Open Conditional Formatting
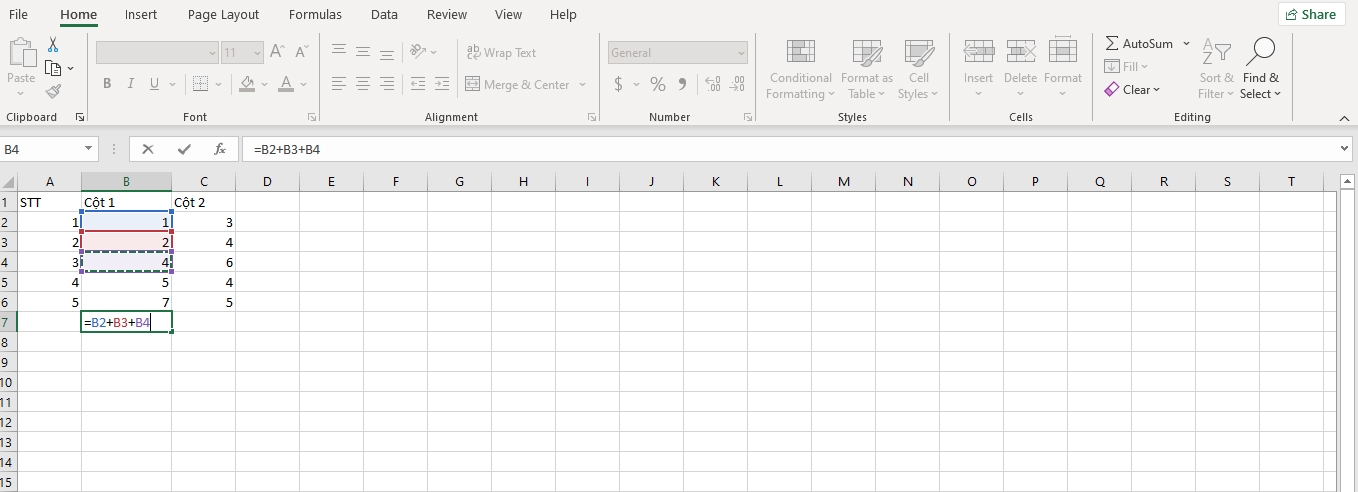Viewport: 1358px width, 492px height. click(x=799, y=69)
